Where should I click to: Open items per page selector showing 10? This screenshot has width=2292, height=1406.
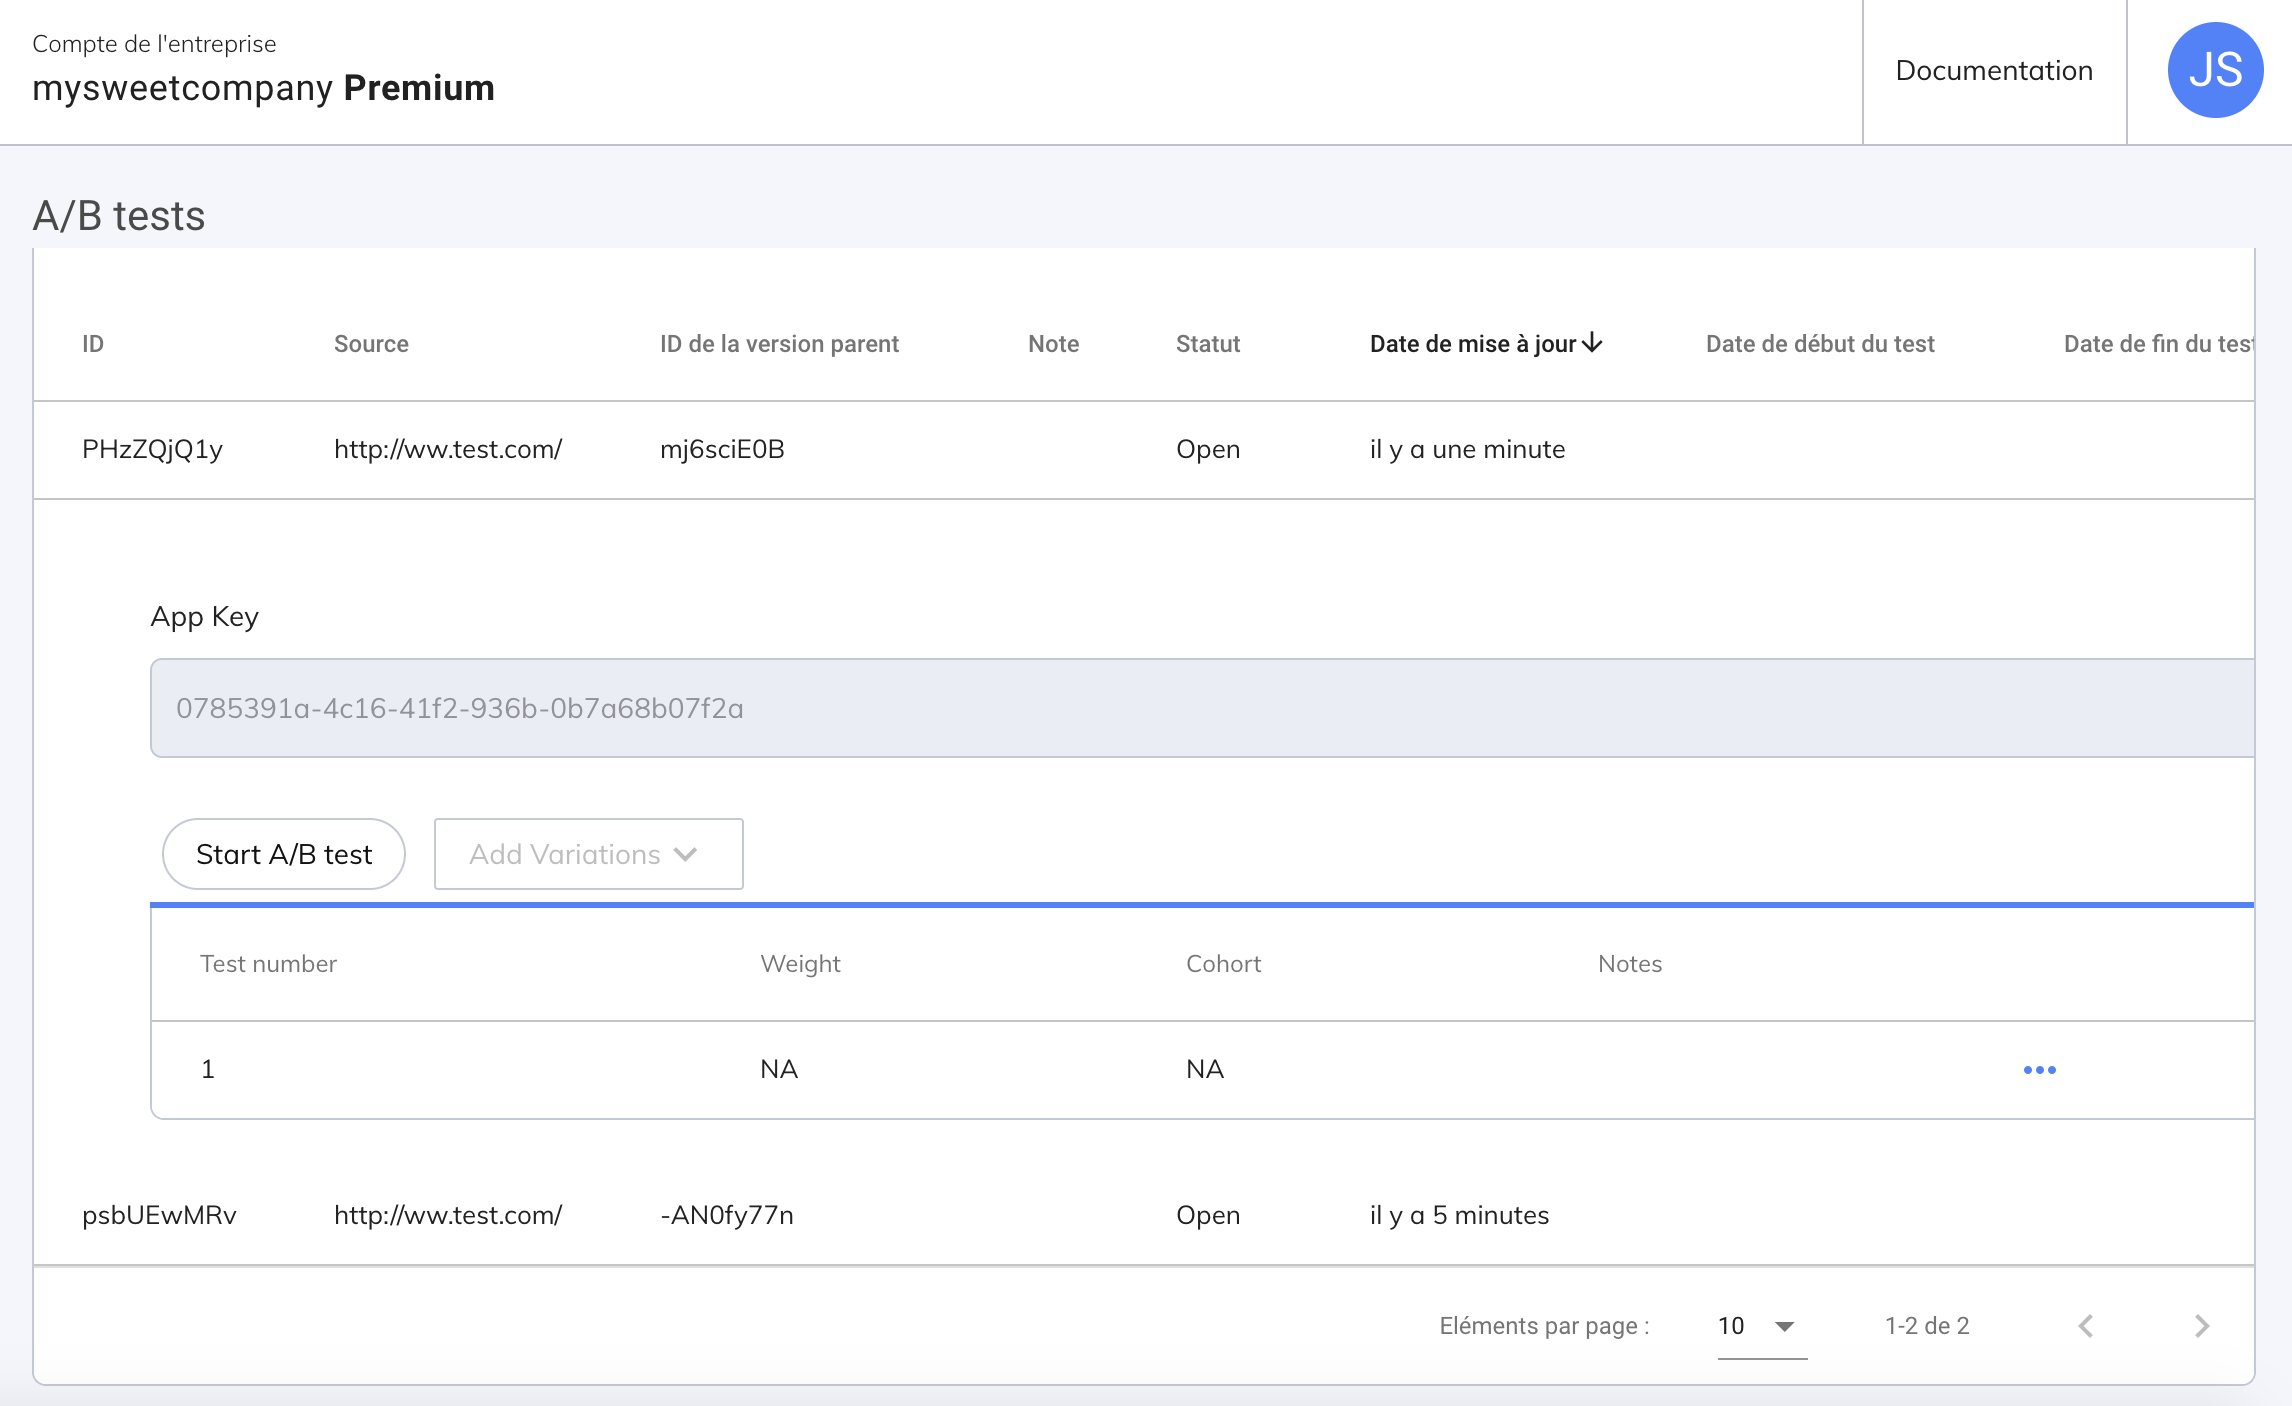click(1761, 1326)
